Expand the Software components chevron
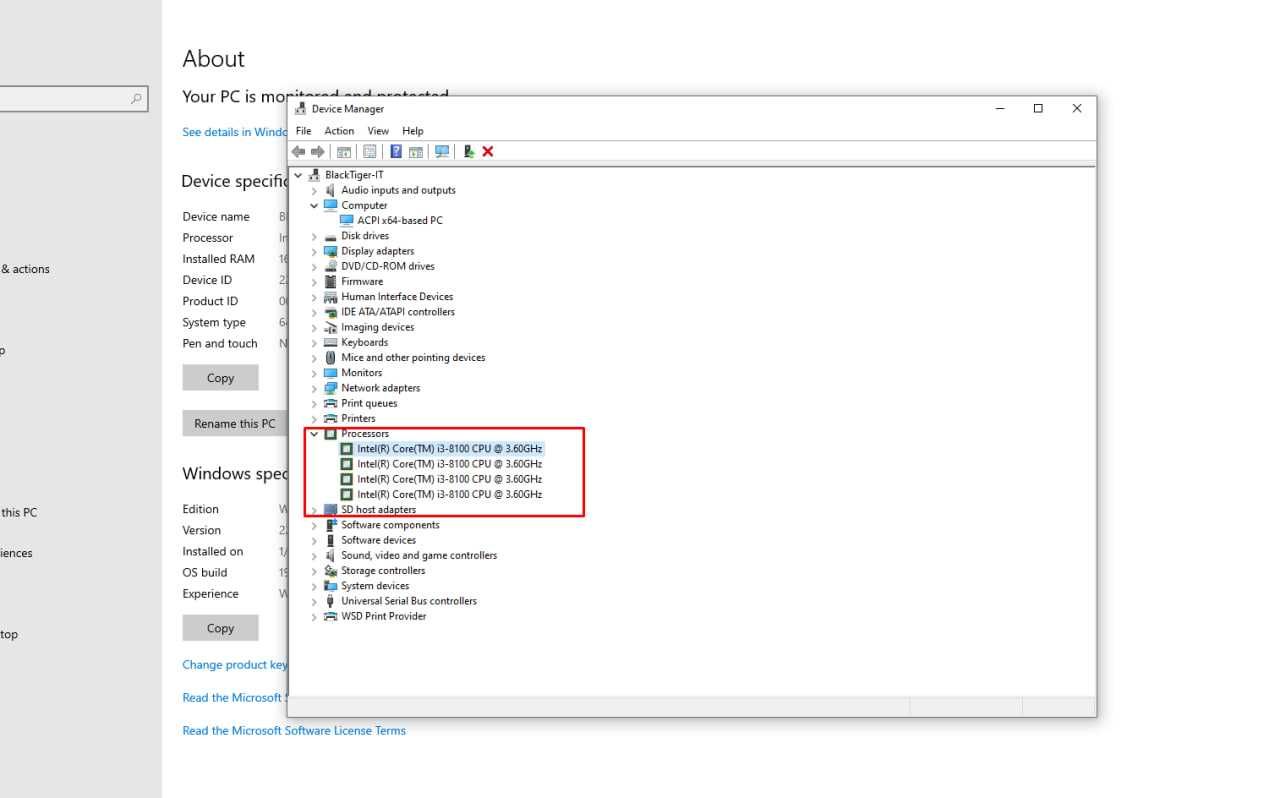Viewport: 1280px width, 798px height. click(x=314, y=525)
